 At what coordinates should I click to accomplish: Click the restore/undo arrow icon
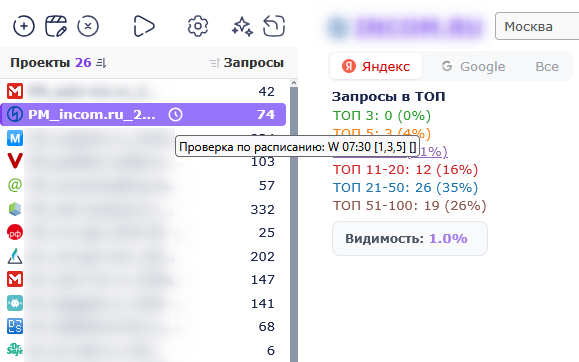[x=274, y=26]
